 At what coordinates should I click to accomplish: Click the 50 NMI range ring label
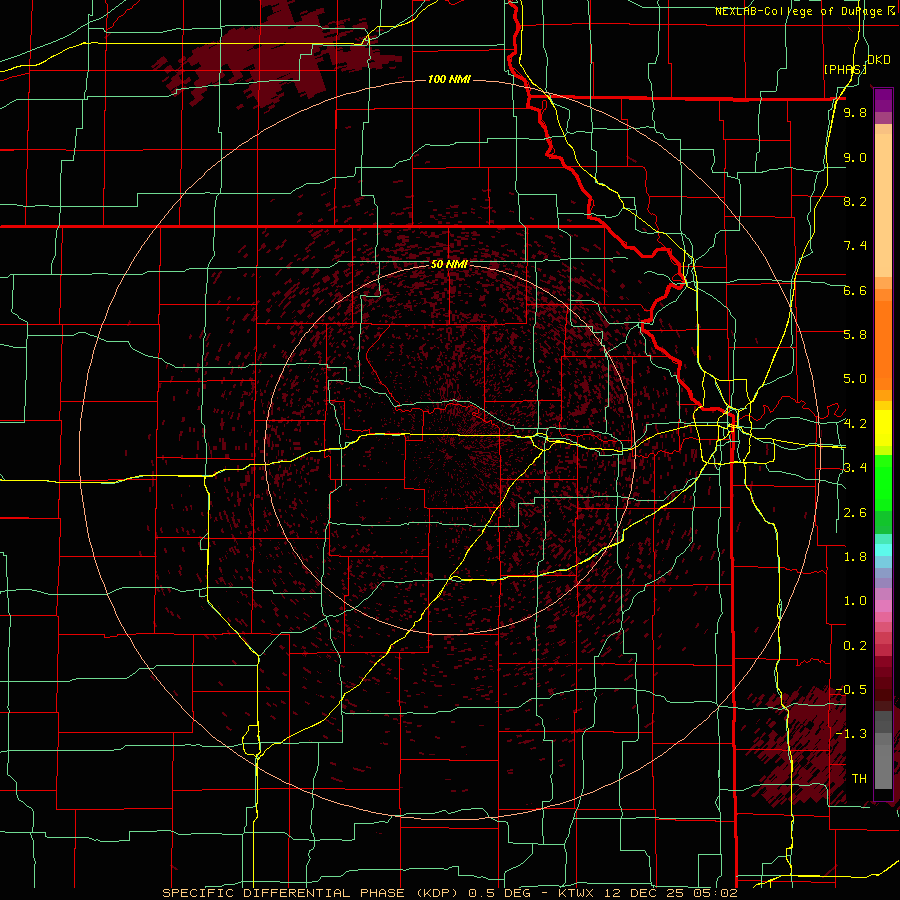click(x=449, y=265)
